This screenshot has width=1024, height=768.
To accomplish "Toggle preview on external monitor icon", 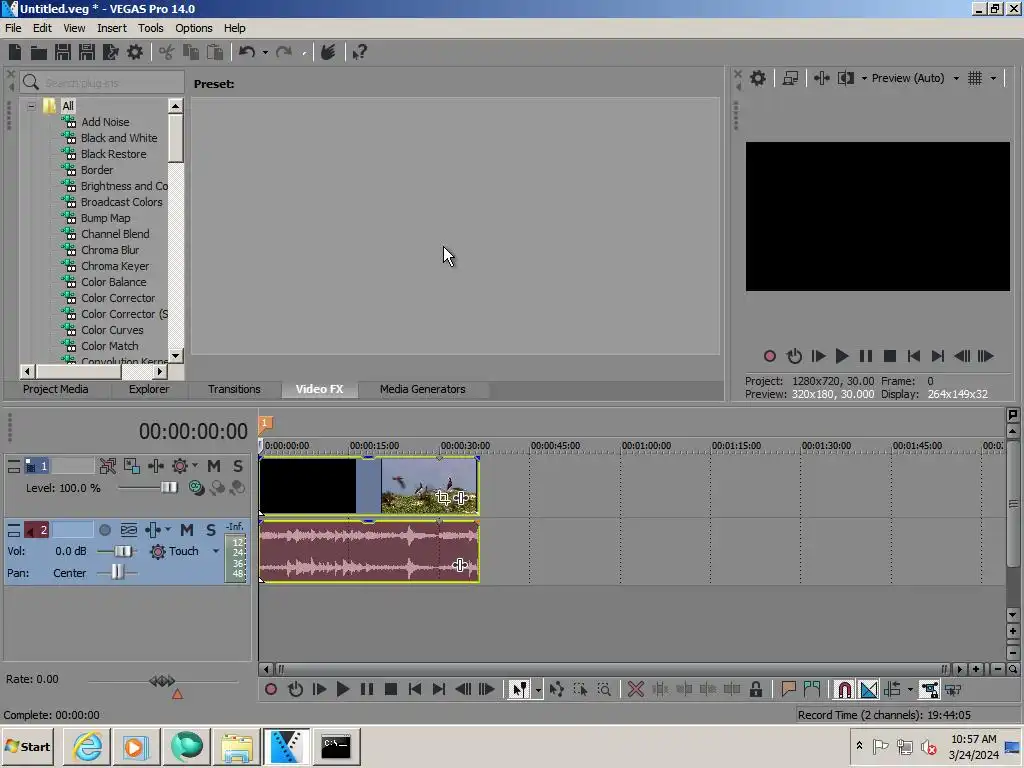I will tap(790, 78).
